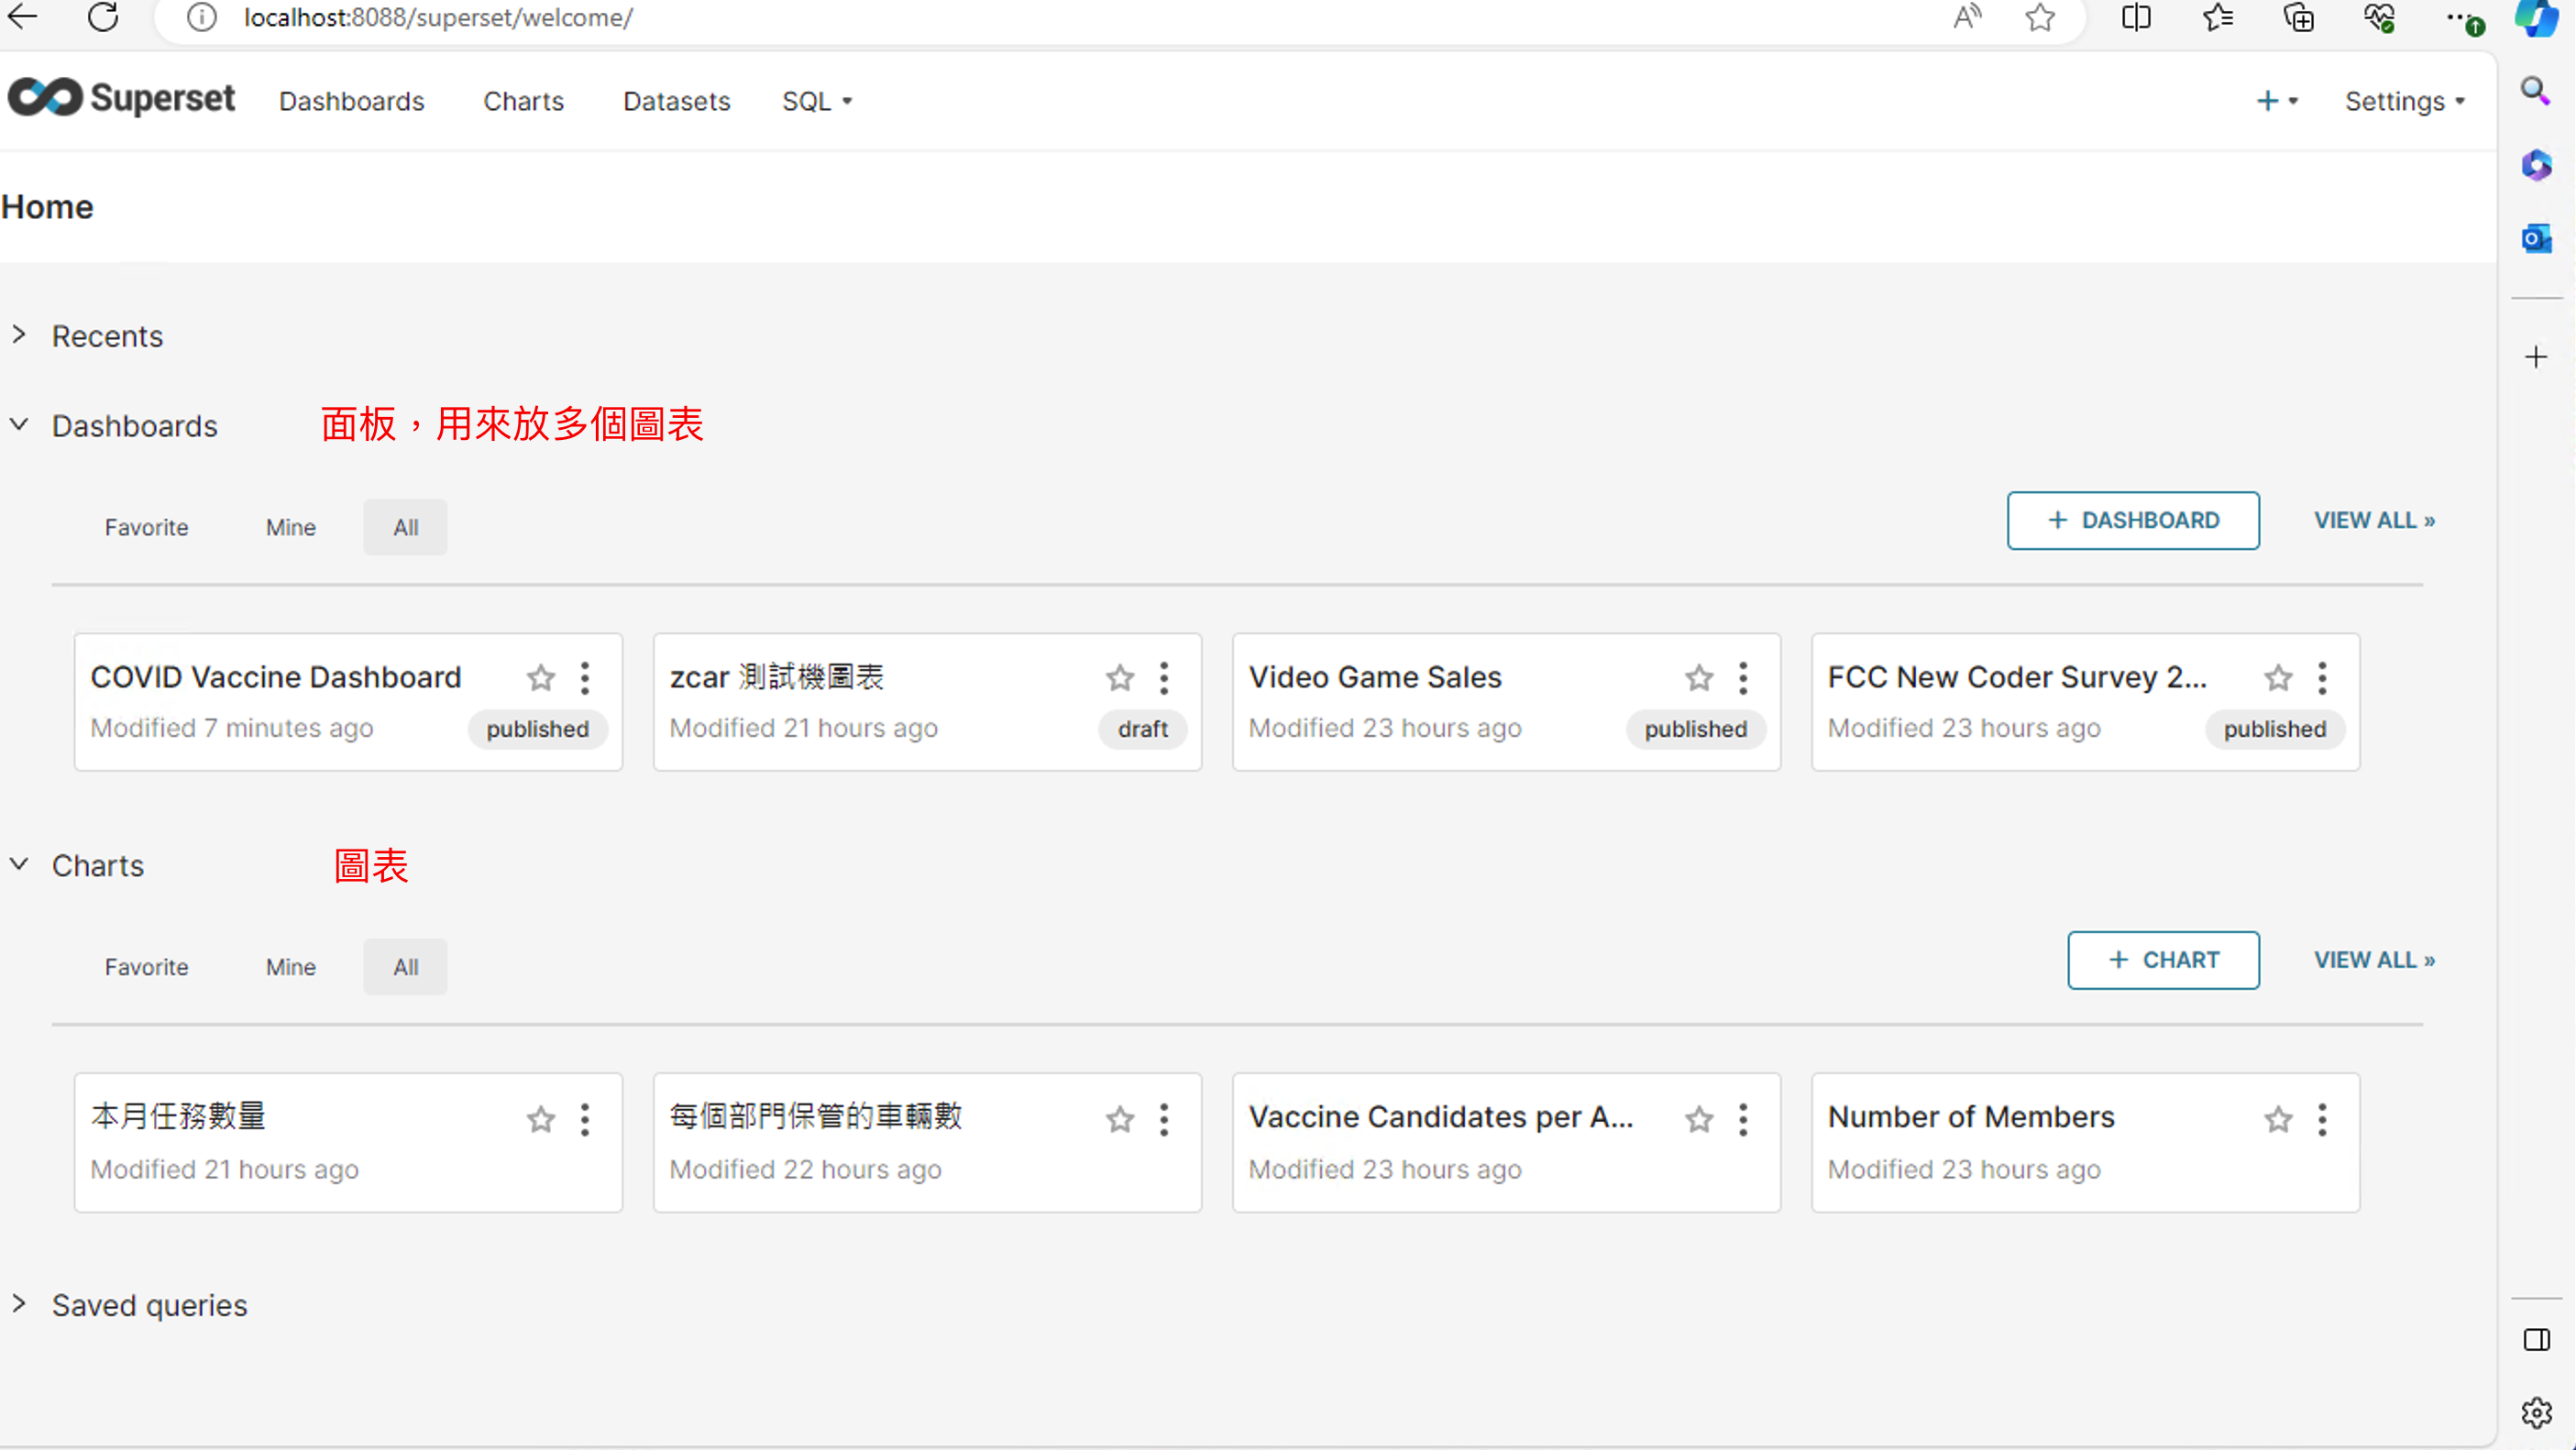Open the actions menu for Number of Members chart
The width and height of the screenshot is (2576, 1450).
pos(2322,1119)
